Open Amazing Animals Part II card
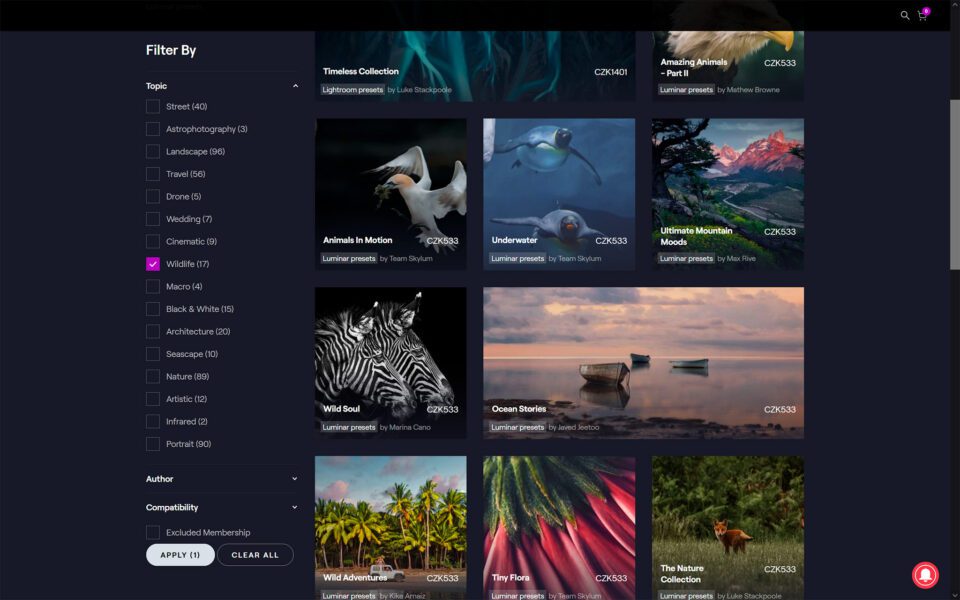The height and width of the screenshot is (600, 960). pos(728,66)
